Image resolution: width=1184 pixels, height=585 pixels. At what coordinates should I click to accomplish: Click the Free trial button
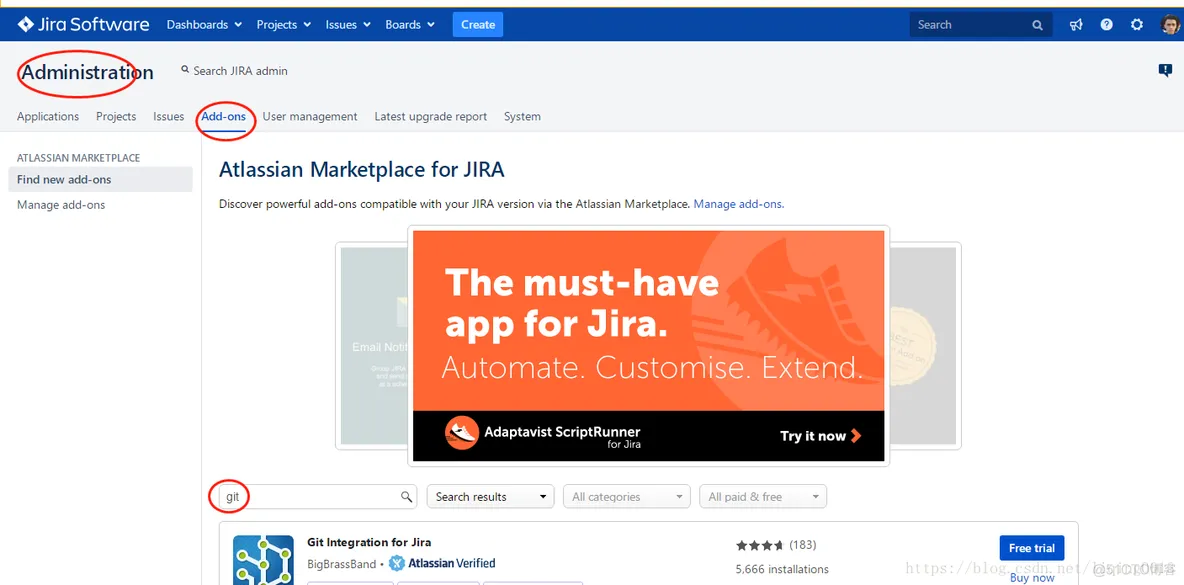pos(1031,548)
